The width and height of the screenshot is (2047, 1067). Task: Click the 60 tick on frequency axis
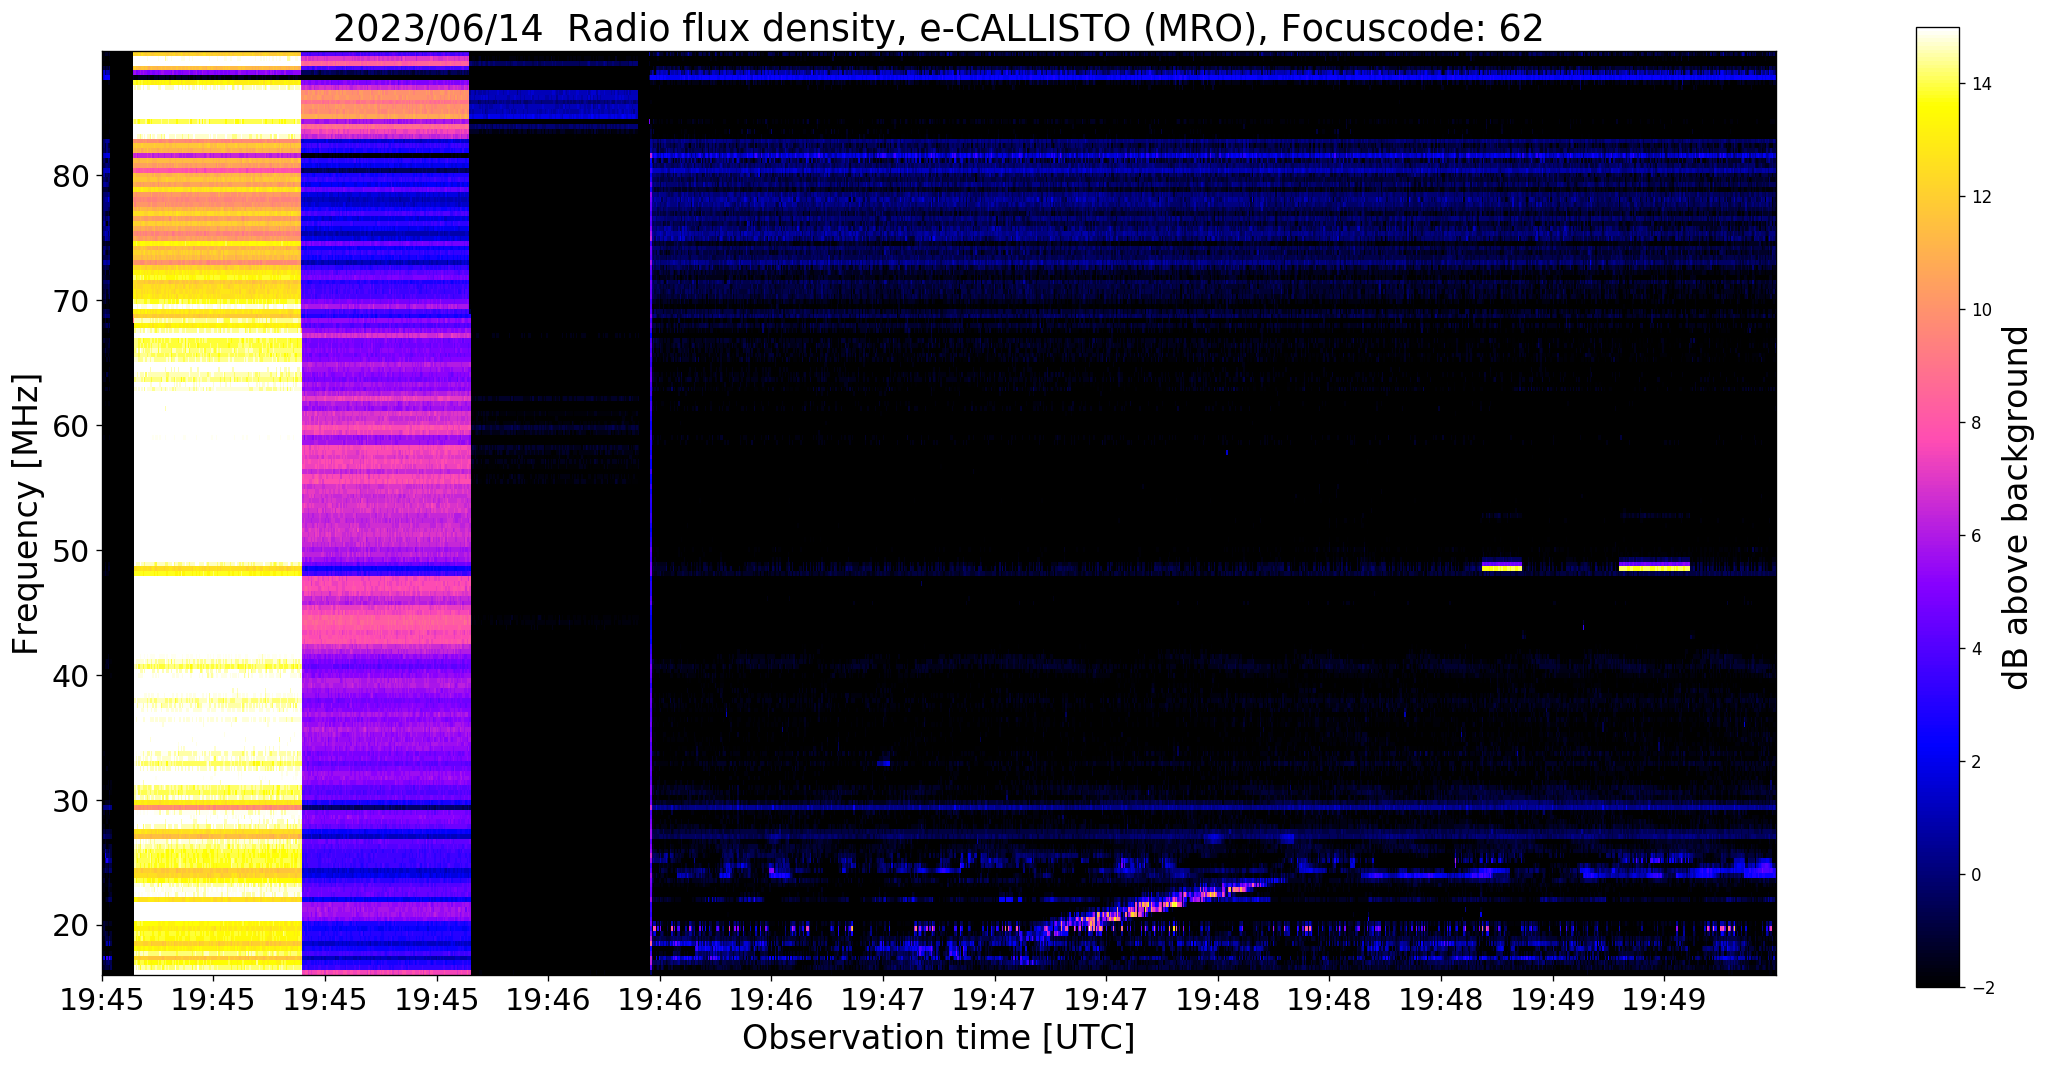tap(71, 426)
